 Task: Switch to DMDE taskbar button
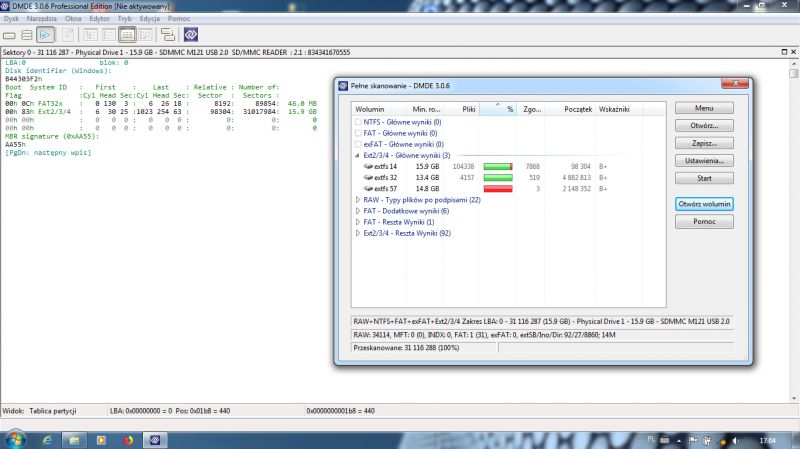[x=155, y=440]
